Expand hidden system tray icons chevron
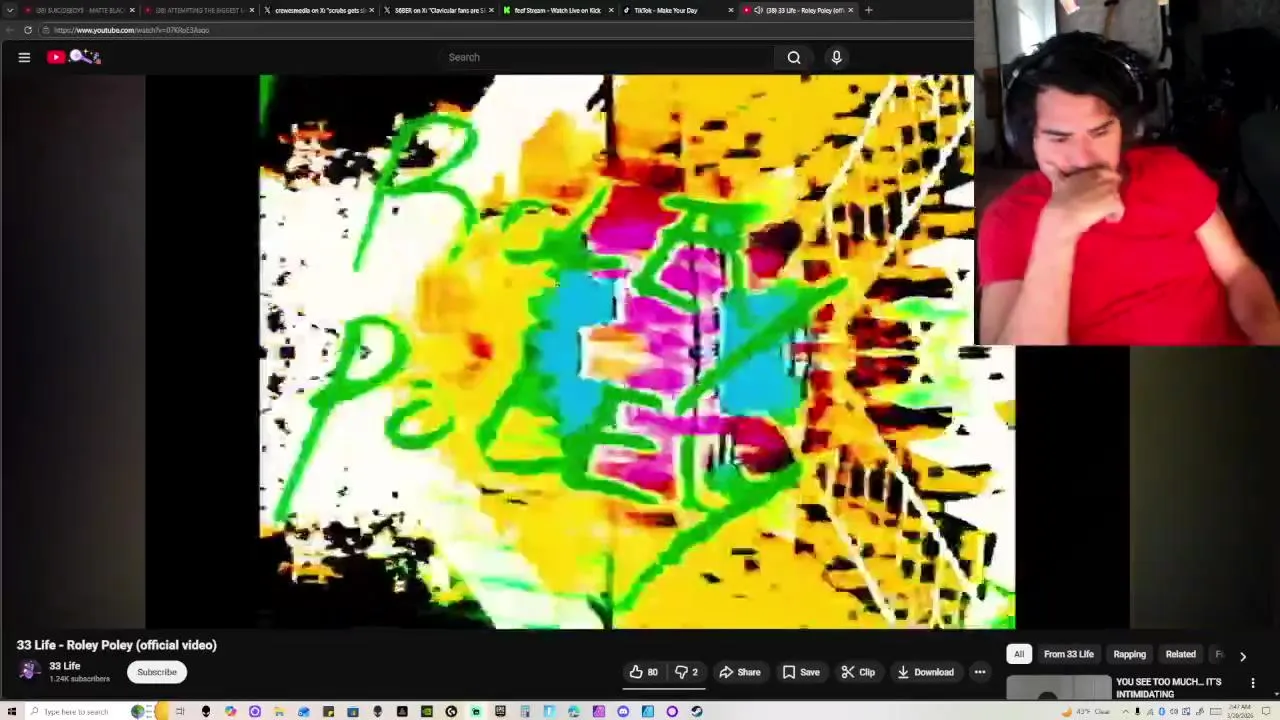 1126,711
